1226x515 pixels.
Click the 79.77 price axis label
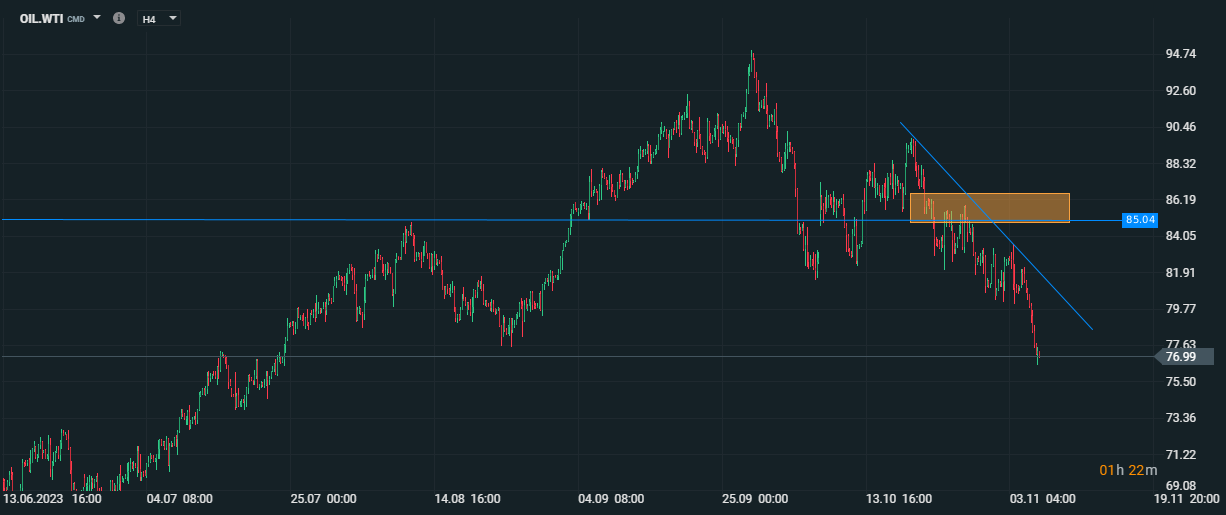pyautogui.click(x=1181, y=309)
